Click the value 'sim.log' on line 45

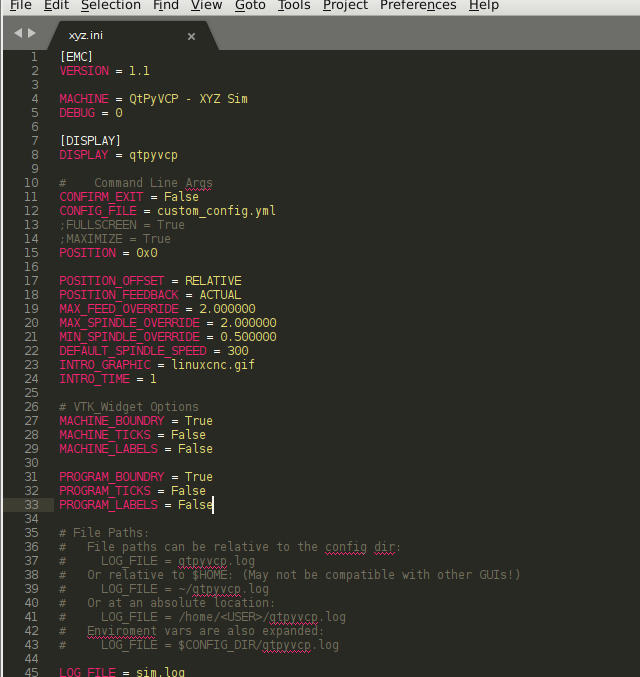[x=160, y=672]
